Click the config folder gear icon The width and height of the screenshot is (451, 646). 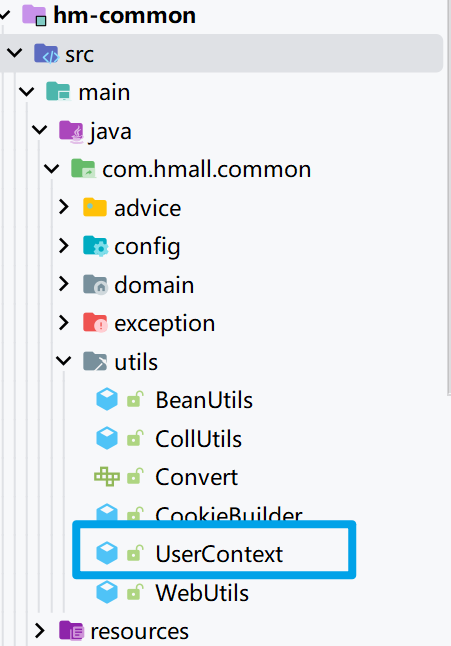[x=96, y=246]
